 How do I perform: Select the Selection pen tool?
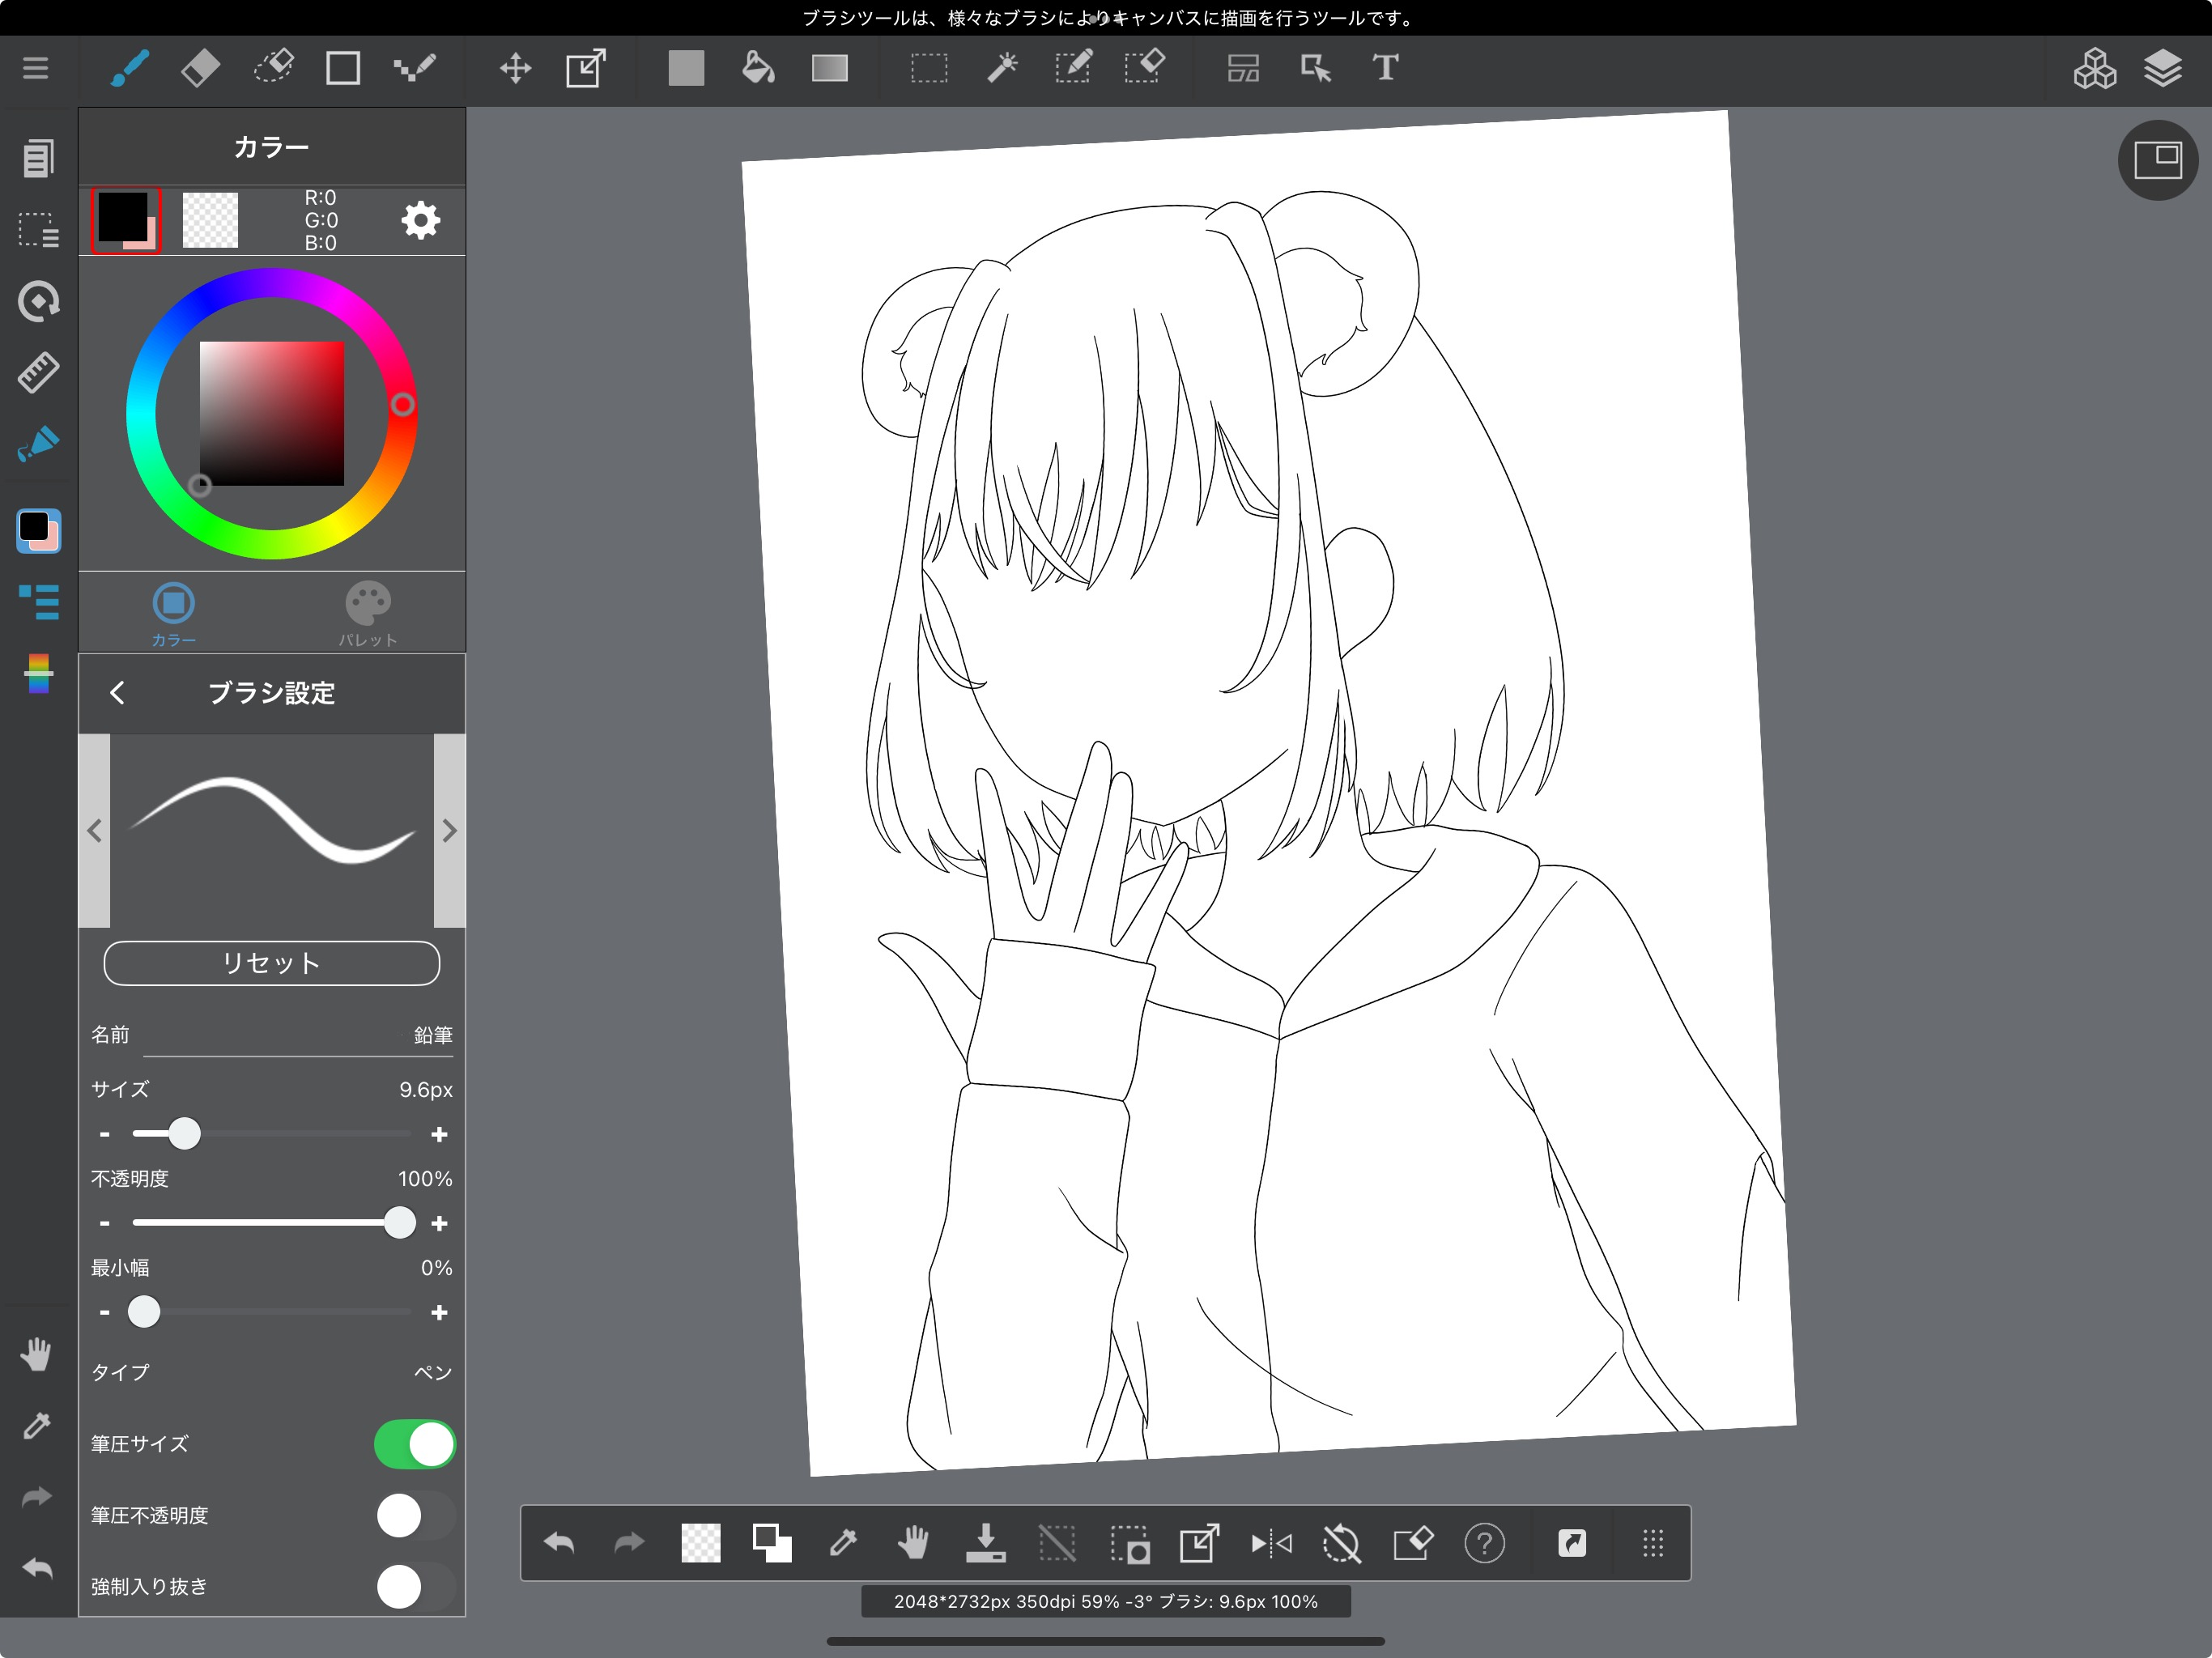1073,67
